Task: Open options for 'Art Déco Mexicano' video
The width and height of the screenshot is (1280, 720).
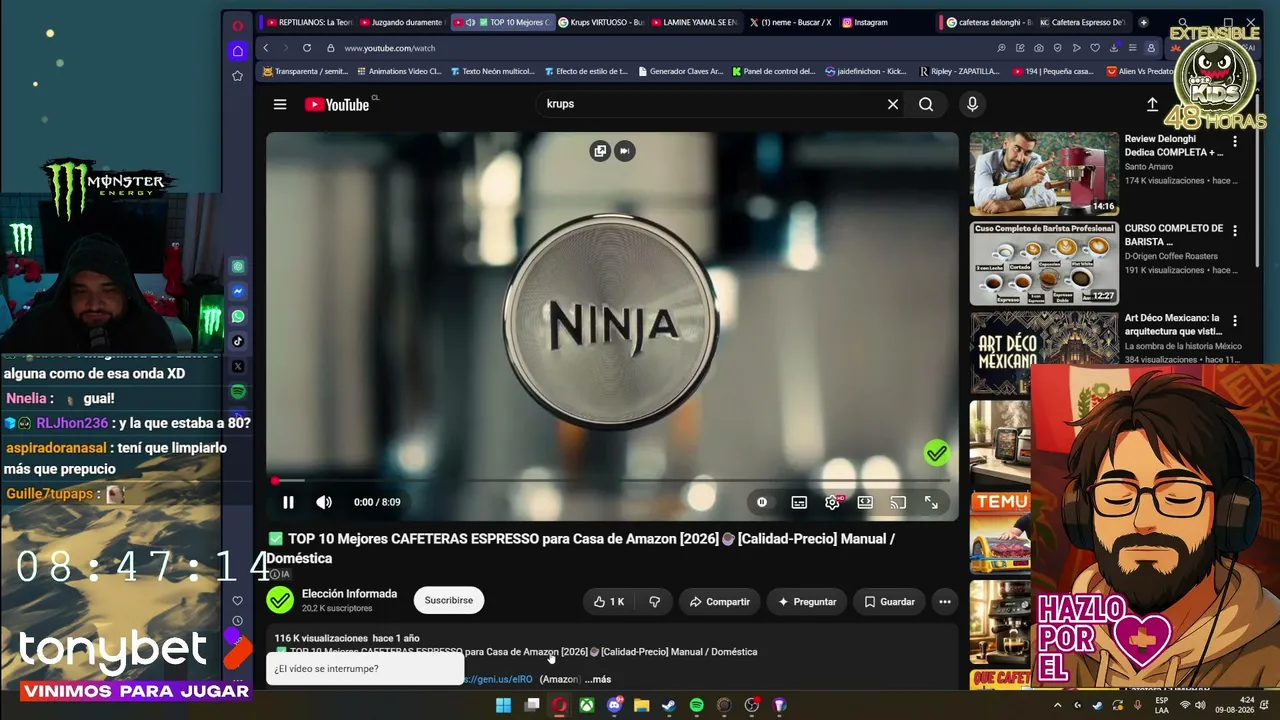Action: tap(1235, 321)
